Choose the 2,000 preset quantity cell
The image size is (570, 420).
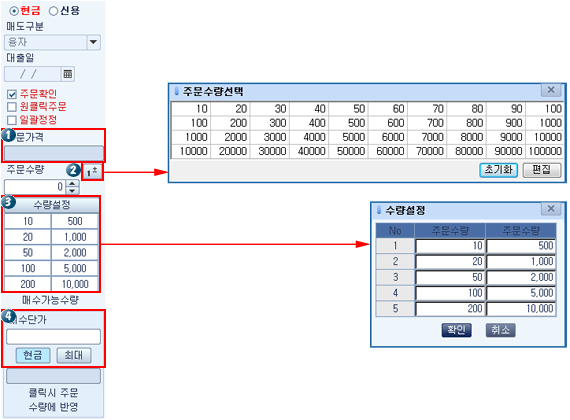pos(75,253)
